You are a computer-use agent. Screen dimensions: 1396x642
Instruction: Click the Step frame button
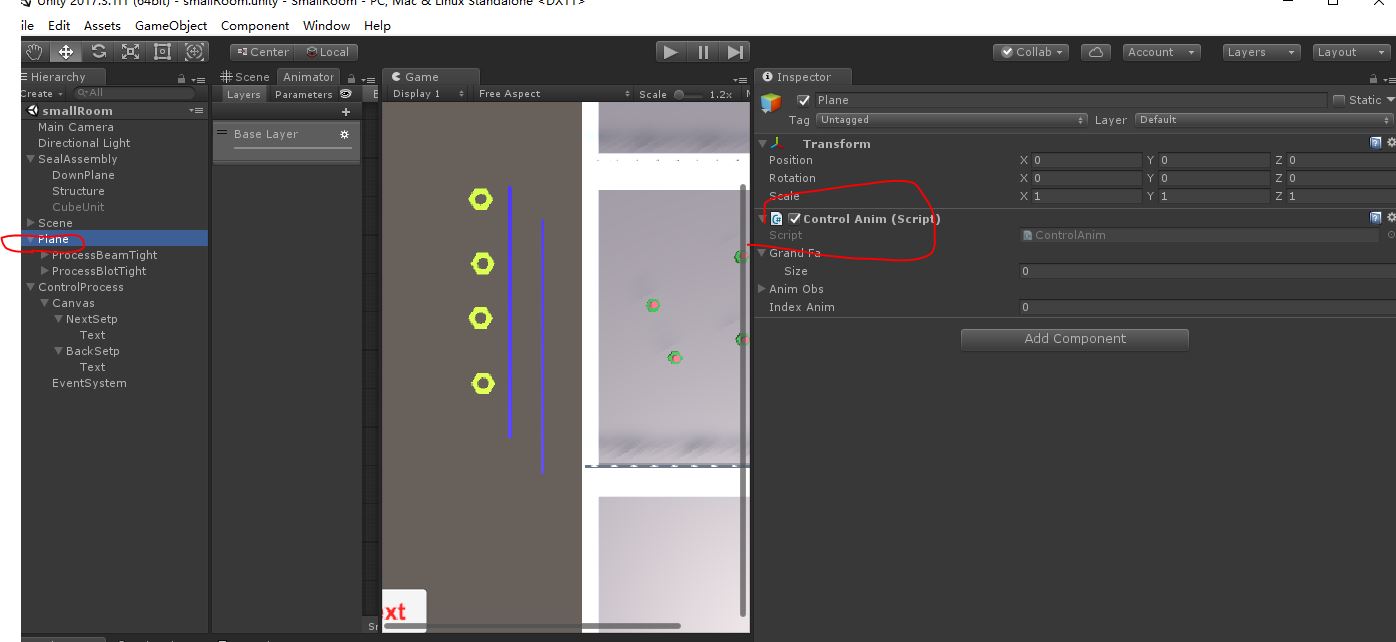[x=735, y=52]
